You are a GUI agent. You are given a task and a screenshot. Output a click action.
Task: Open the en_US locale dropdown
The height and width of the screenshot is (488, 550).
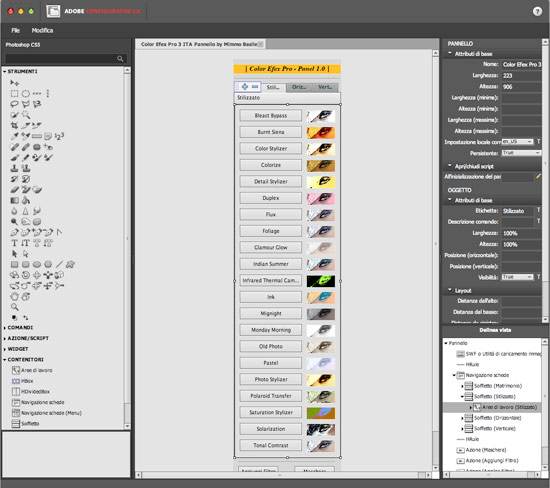click(x=517, y=142)
